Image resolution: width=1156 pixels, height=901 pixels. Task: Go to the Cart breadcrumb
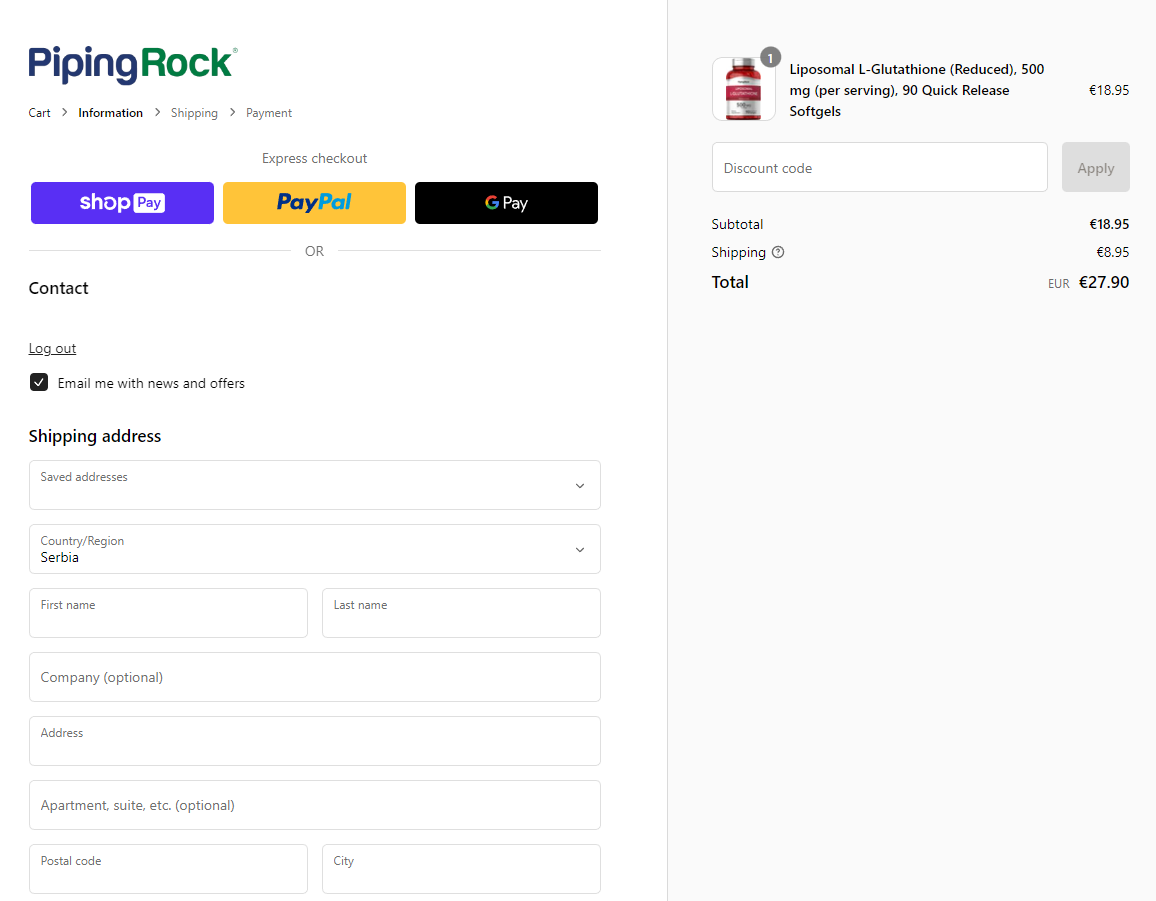click(x=40, y=113)
